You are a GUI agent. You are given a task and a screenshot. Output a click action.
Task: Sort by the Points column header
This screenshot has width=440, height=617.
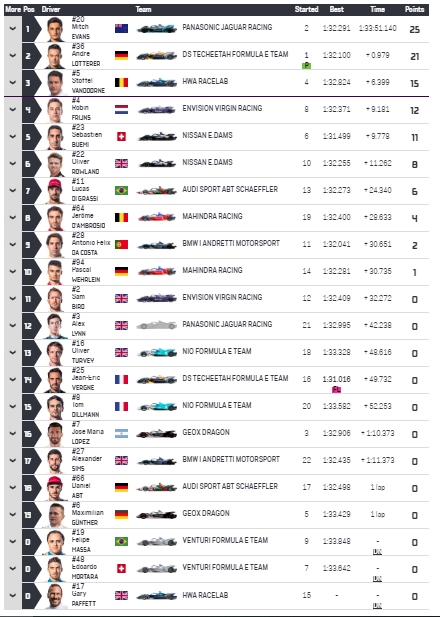coord(414,9)
